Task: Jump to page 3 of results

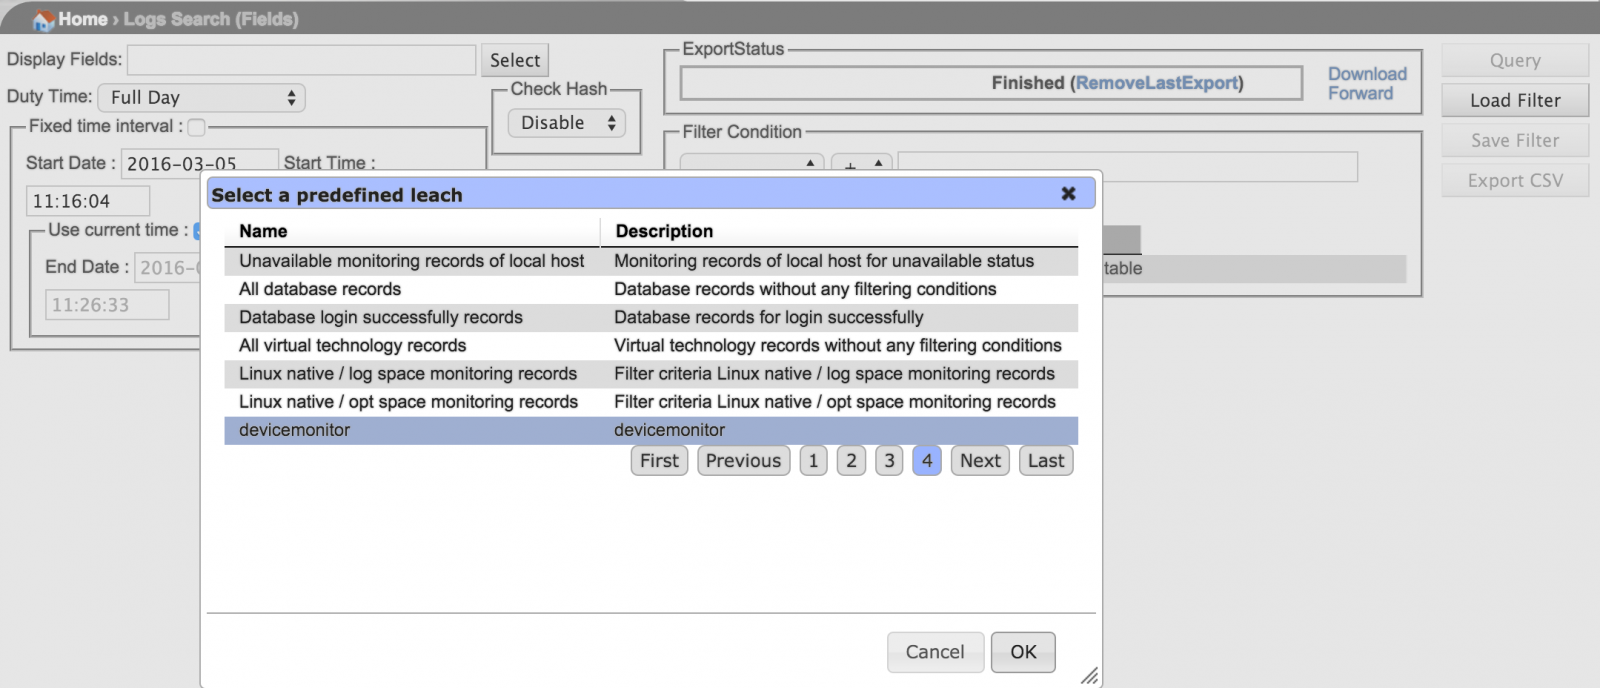Action: click(889, 461)
